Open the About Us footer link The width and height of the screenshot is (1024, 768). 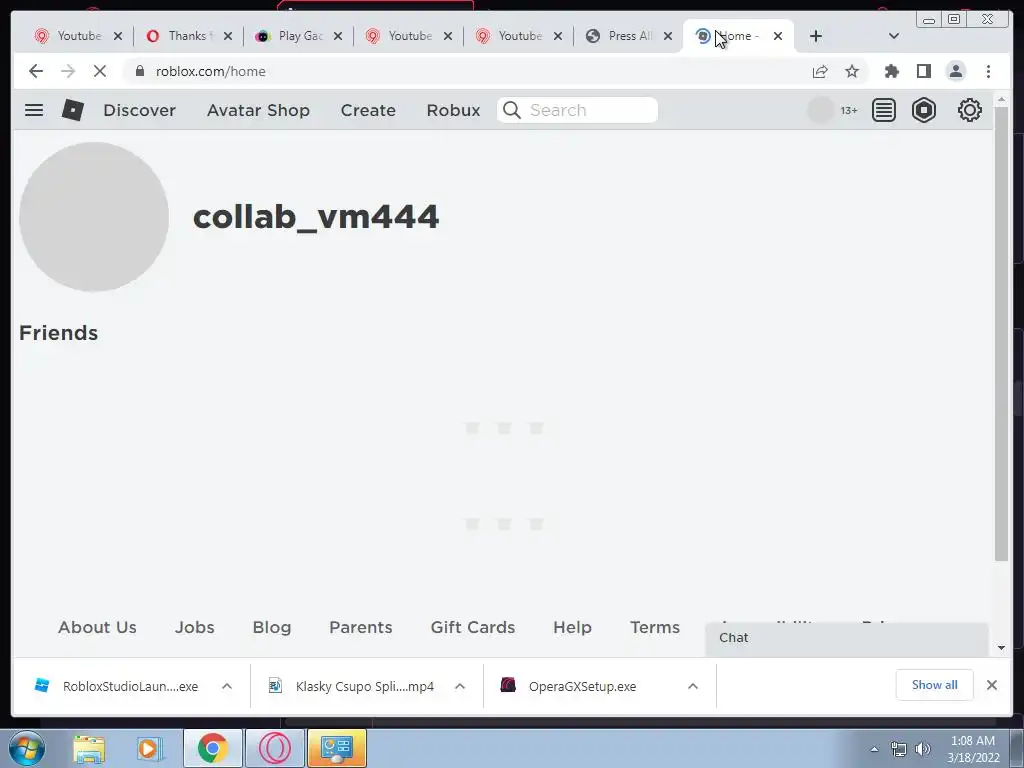pos(97,628)
